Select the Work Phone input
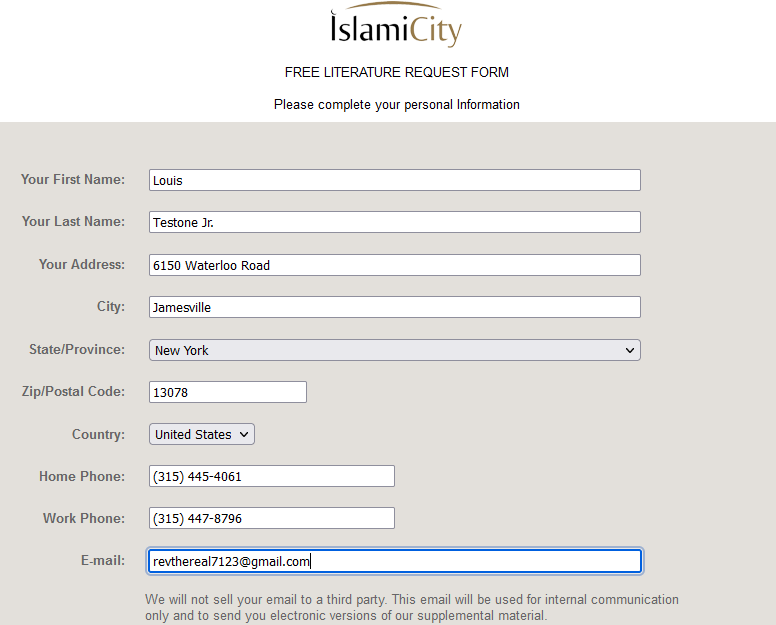 click(272, 518)
